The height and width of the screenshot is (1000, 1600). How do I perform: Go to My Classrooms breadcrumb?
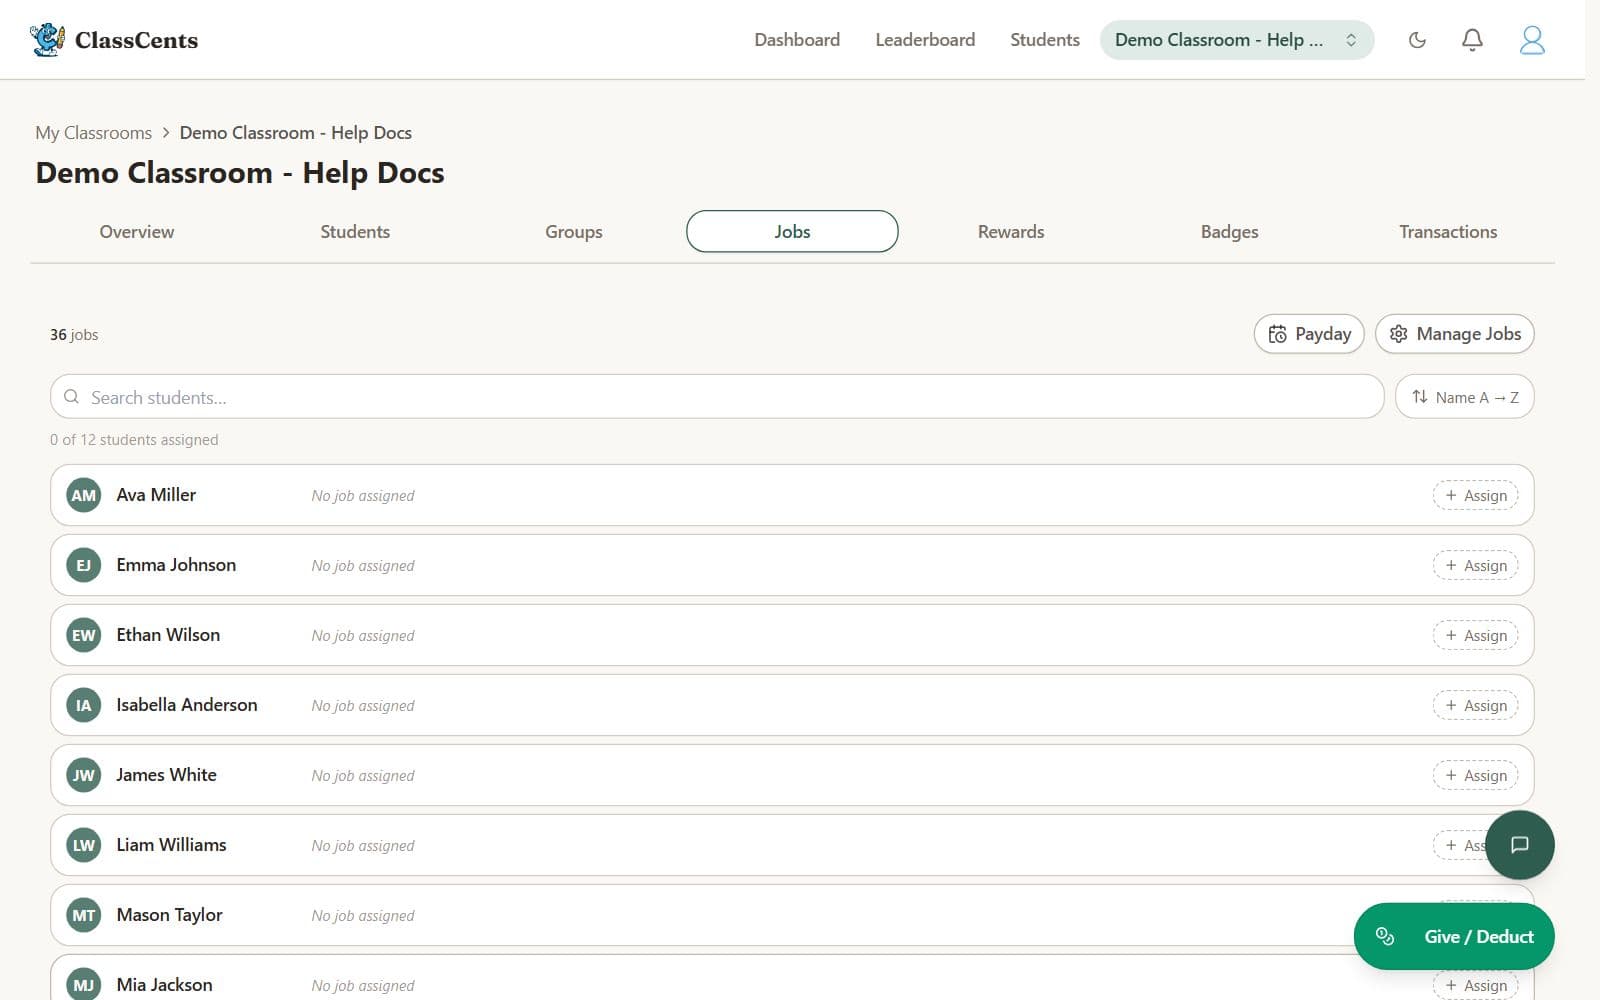(x=94, y=133)
